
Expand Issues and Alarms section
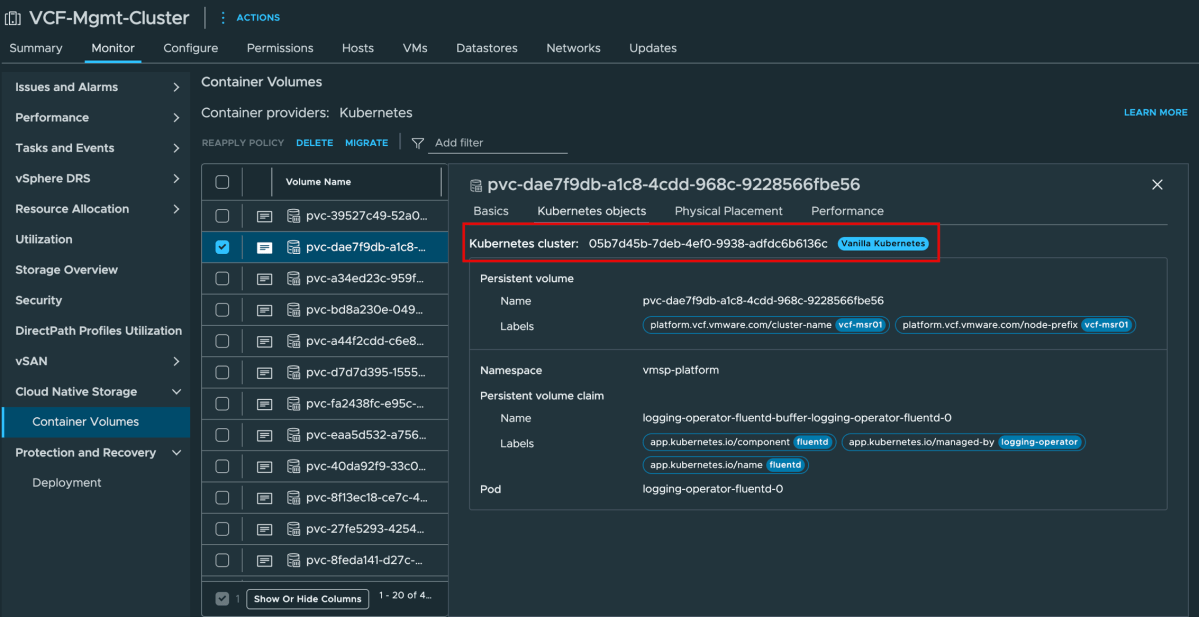(x=176, y=87)
